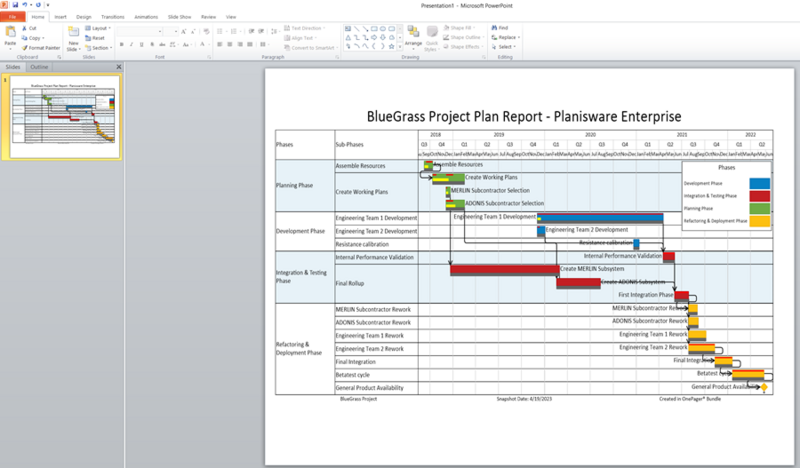This screenshot has width=800, height=468.
Task: Close the slides thumbnail pane
Action: pos(119,67)
